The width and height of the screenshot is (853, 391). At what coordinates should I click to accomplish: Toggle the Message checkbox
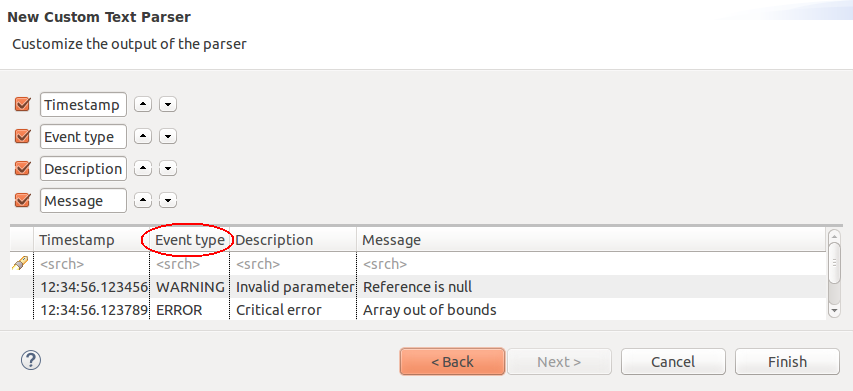coord(22,200)
